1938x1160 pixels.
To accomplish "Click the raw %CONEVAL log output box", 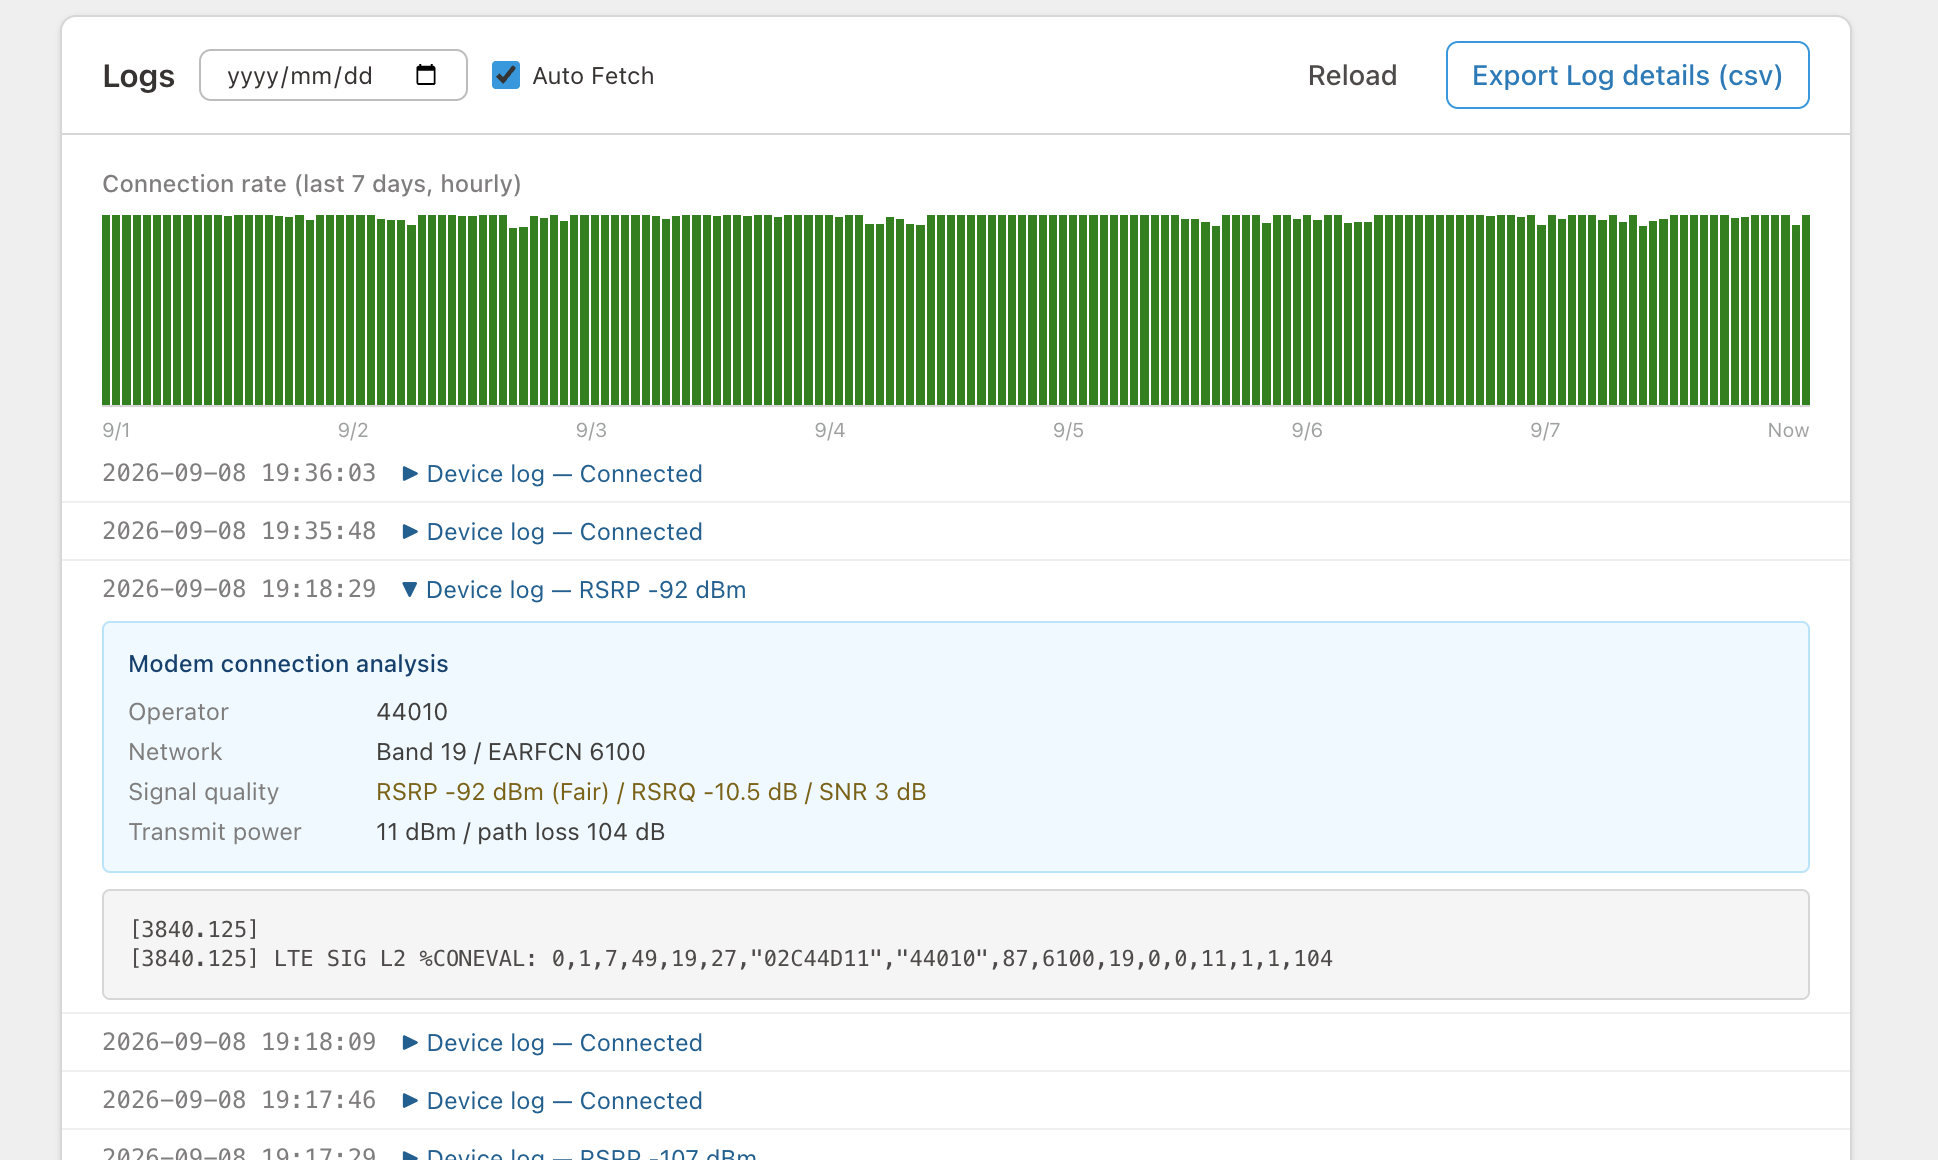I will (956, 944).
